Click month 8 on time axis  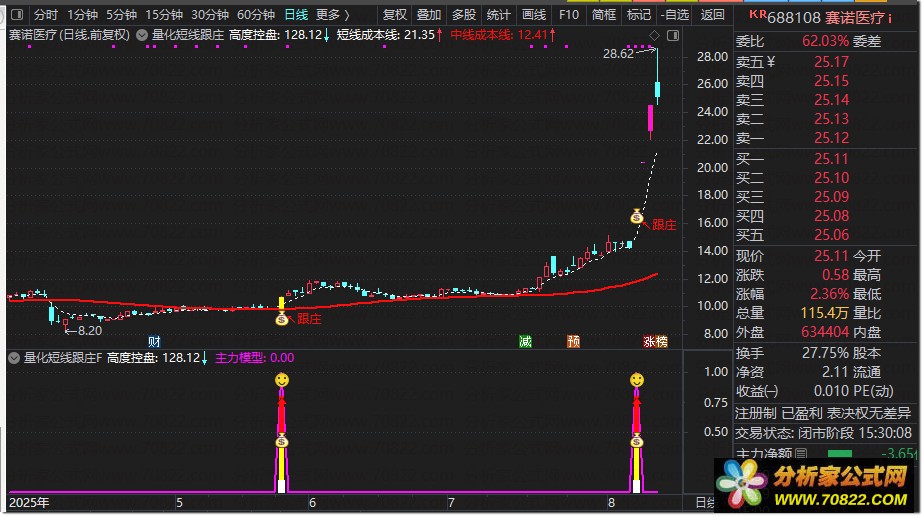pos(611,503)
